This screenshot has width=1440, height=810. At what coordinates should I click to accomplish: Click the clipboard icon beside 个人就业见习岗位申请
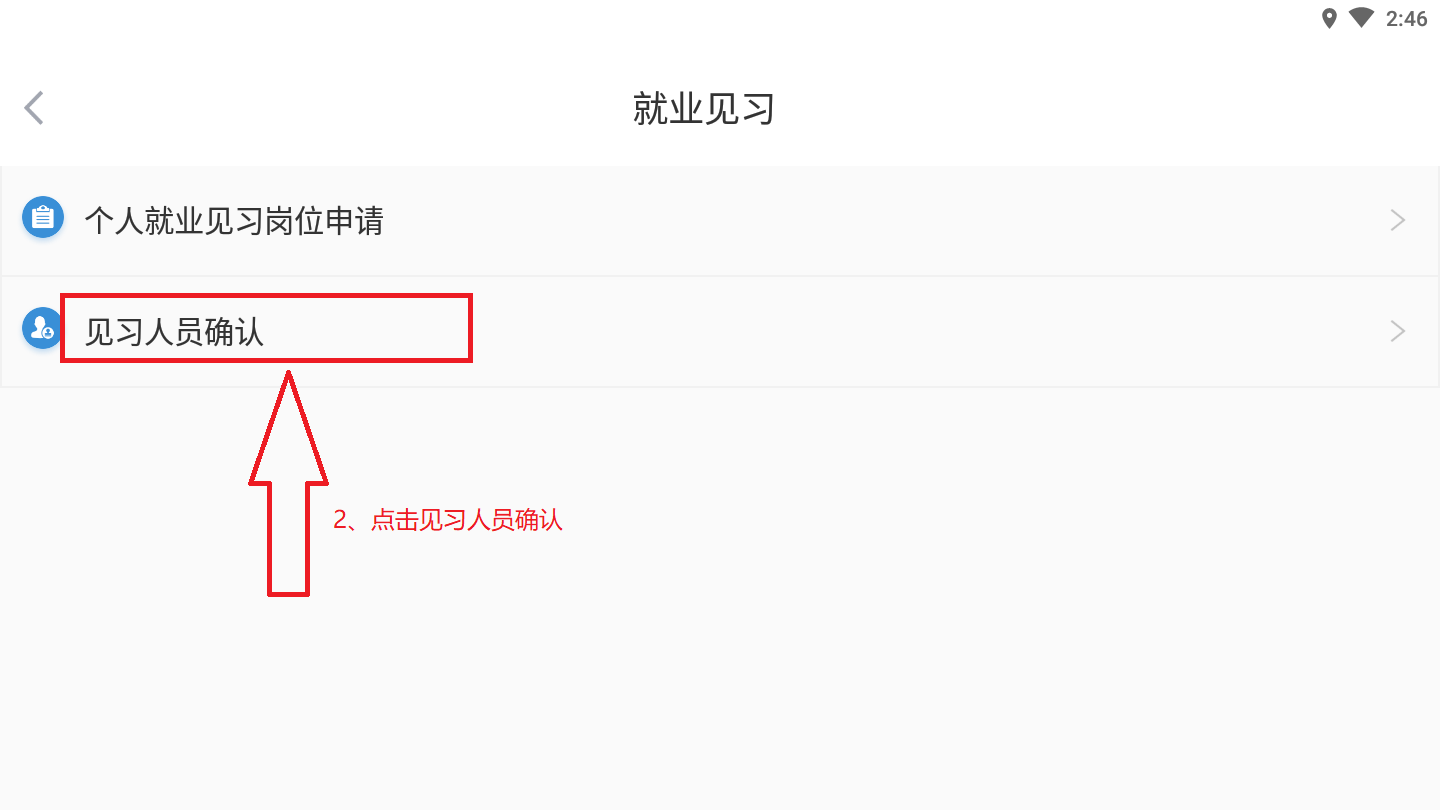click(x=42, y=218)
